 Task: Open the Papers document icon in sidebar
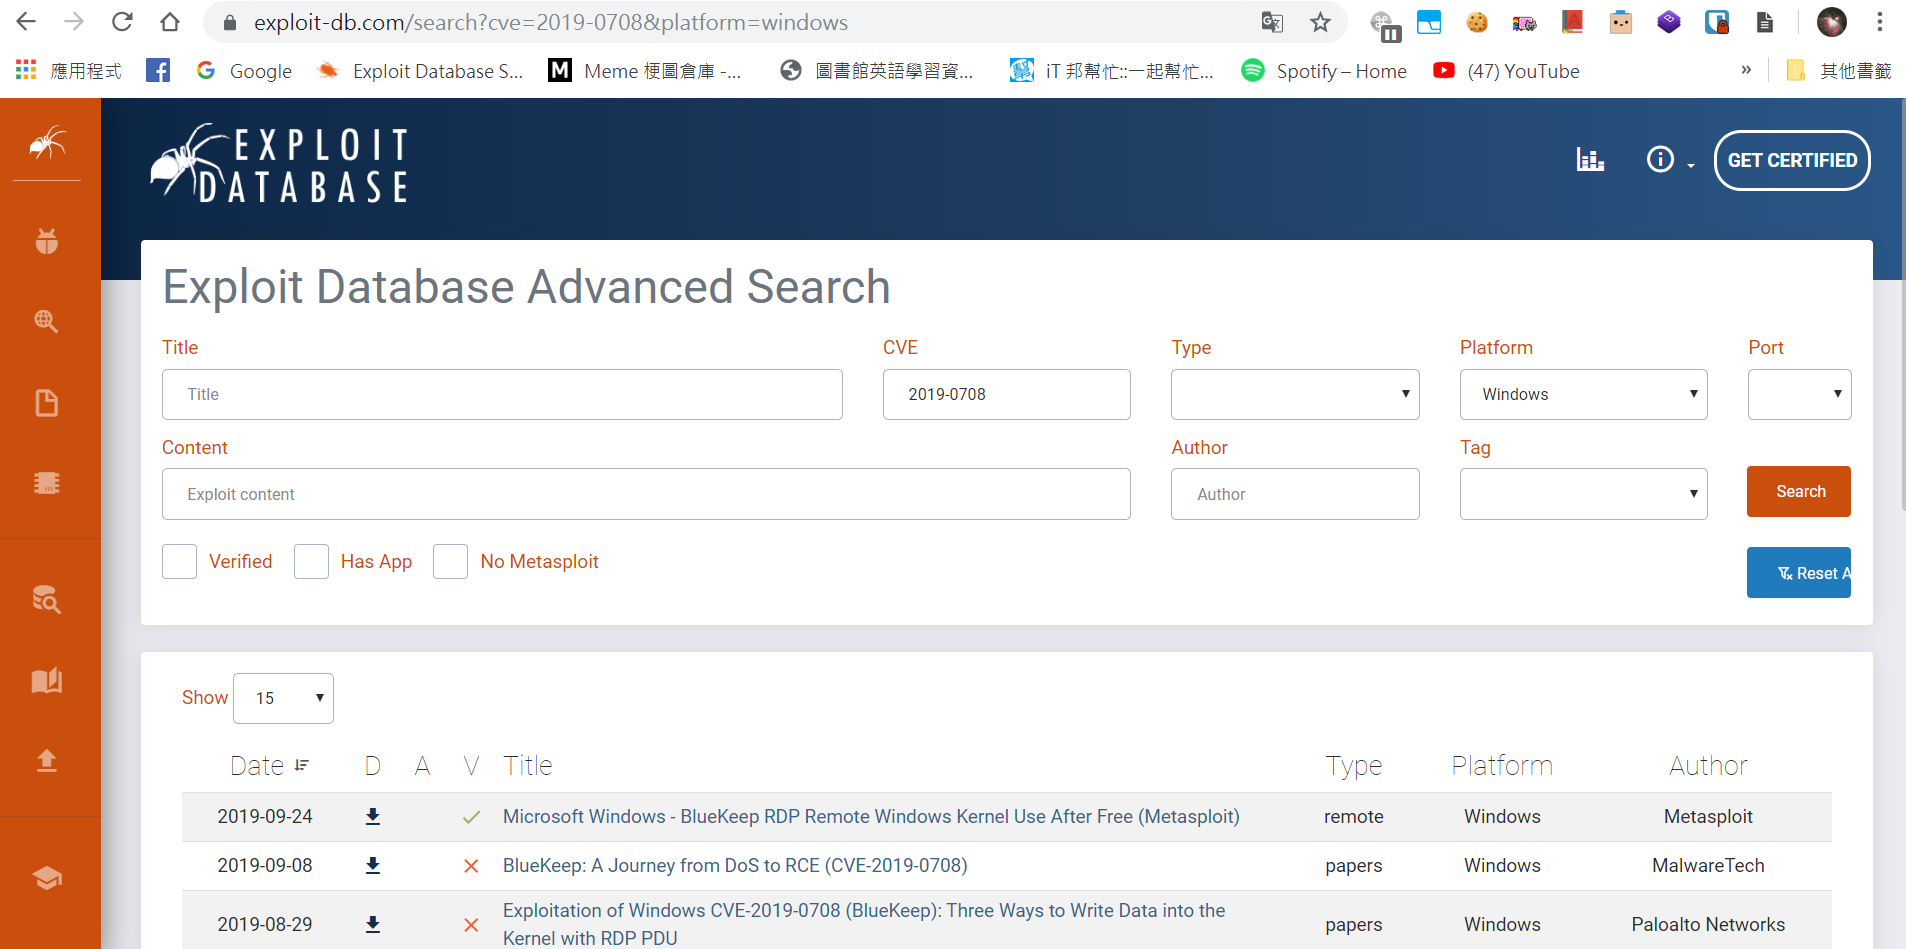point(47,403)
